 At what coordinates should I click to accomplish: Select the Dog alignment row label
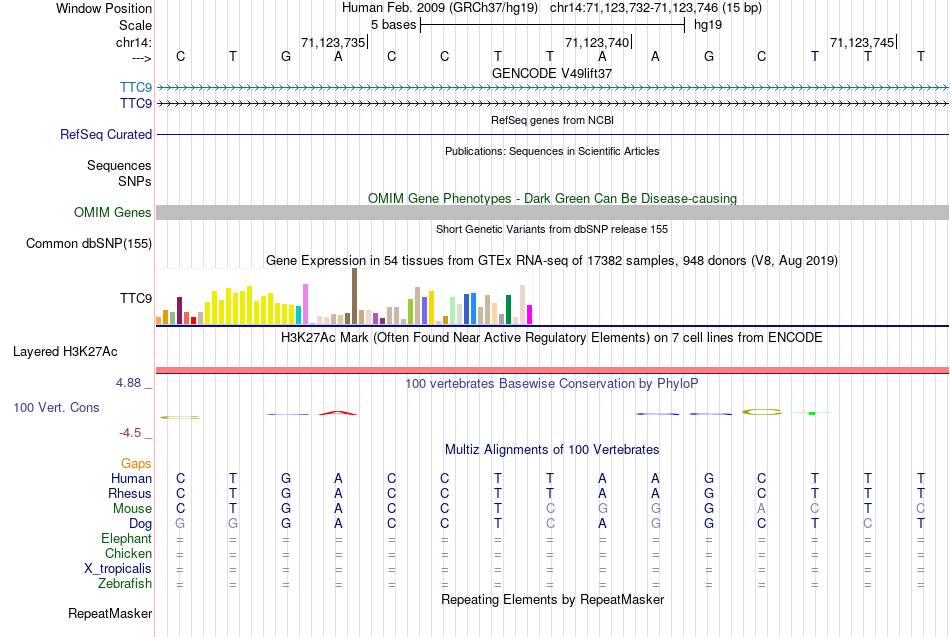click(140, 524)
